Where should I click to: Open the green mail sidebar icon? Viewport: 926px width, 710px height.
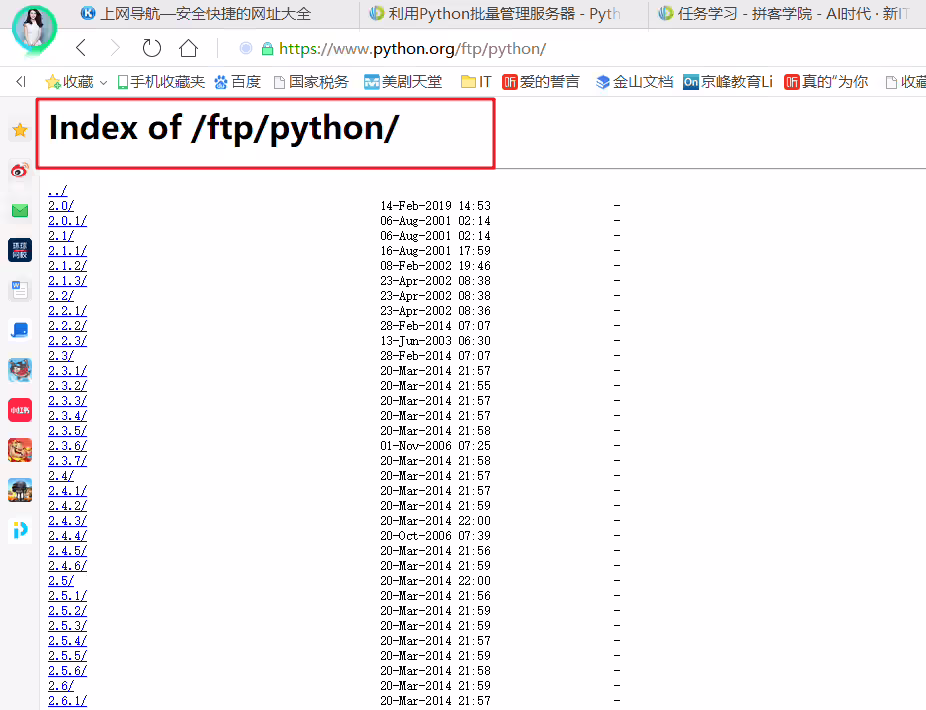pyautogui.click(x=20, y=210)
